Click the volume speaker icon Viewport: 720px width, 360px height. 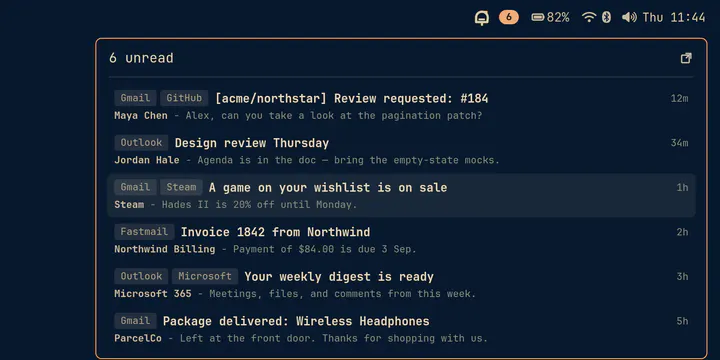click(x=629, y=17)
